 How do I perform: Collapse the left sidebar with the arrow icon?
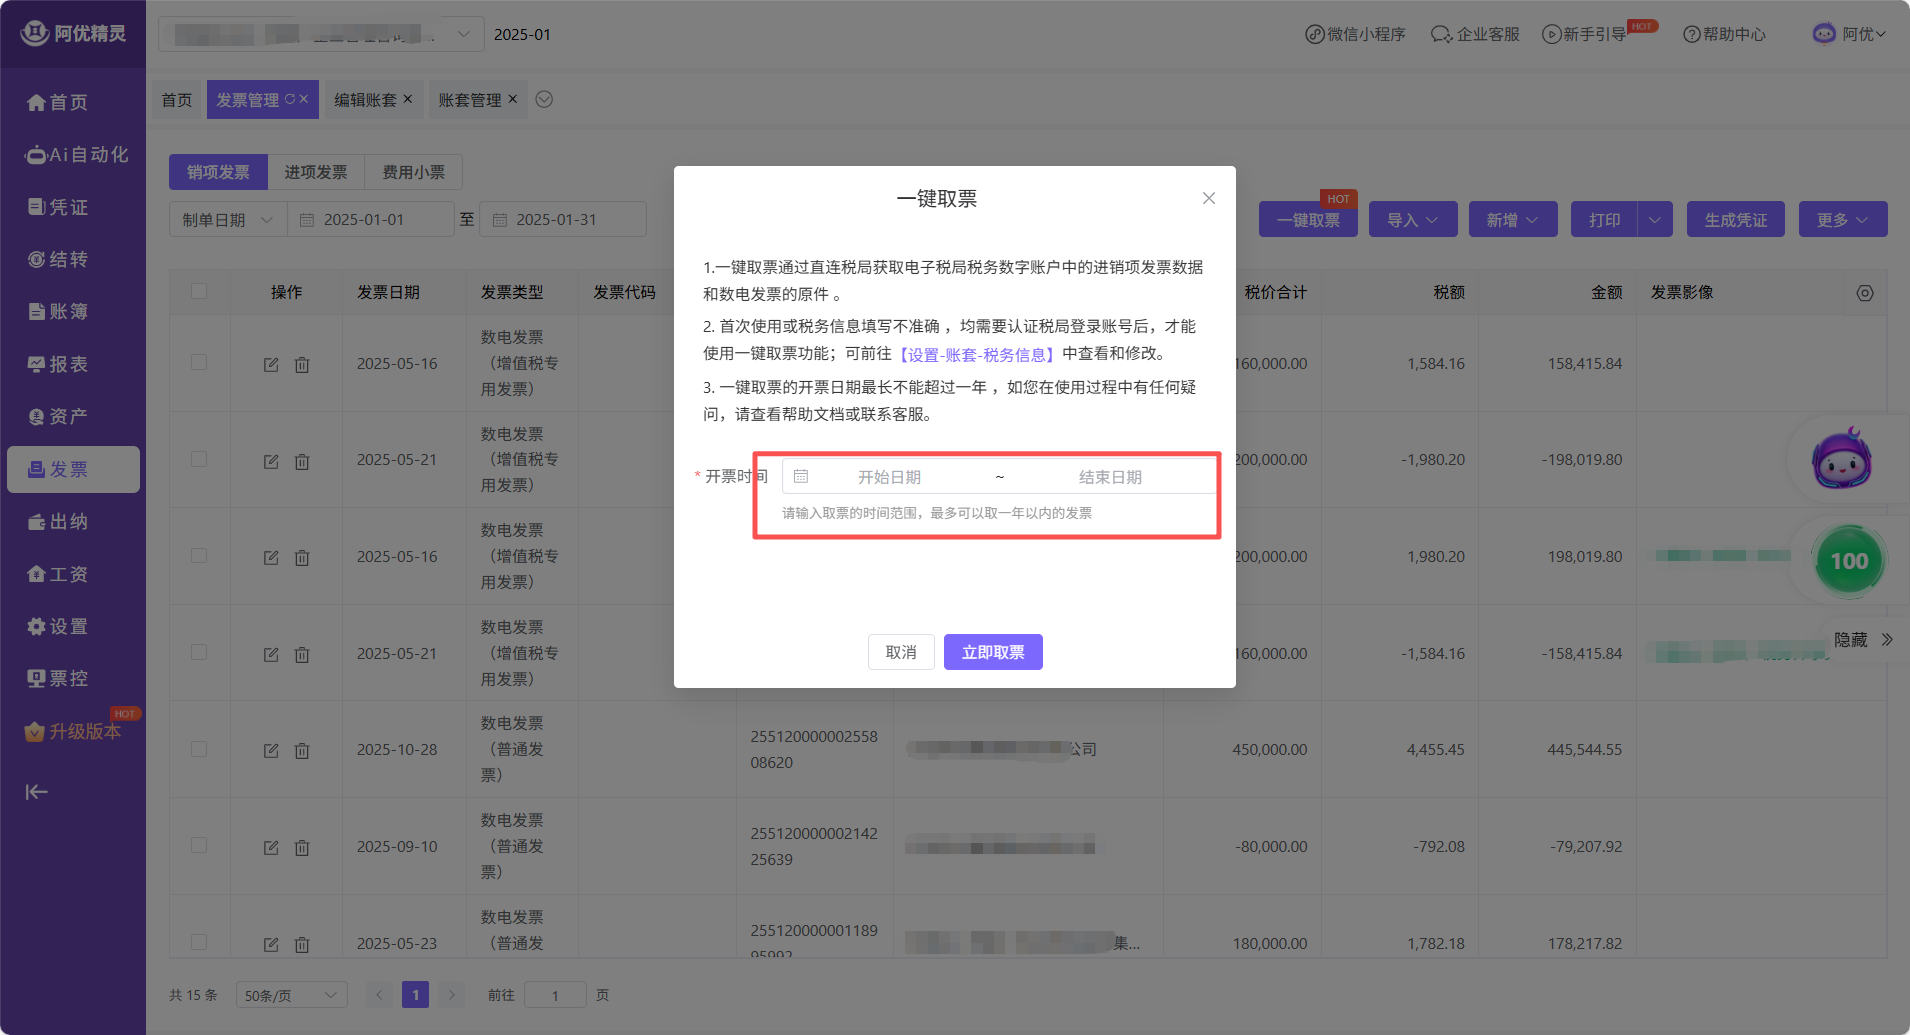(36, 792)
